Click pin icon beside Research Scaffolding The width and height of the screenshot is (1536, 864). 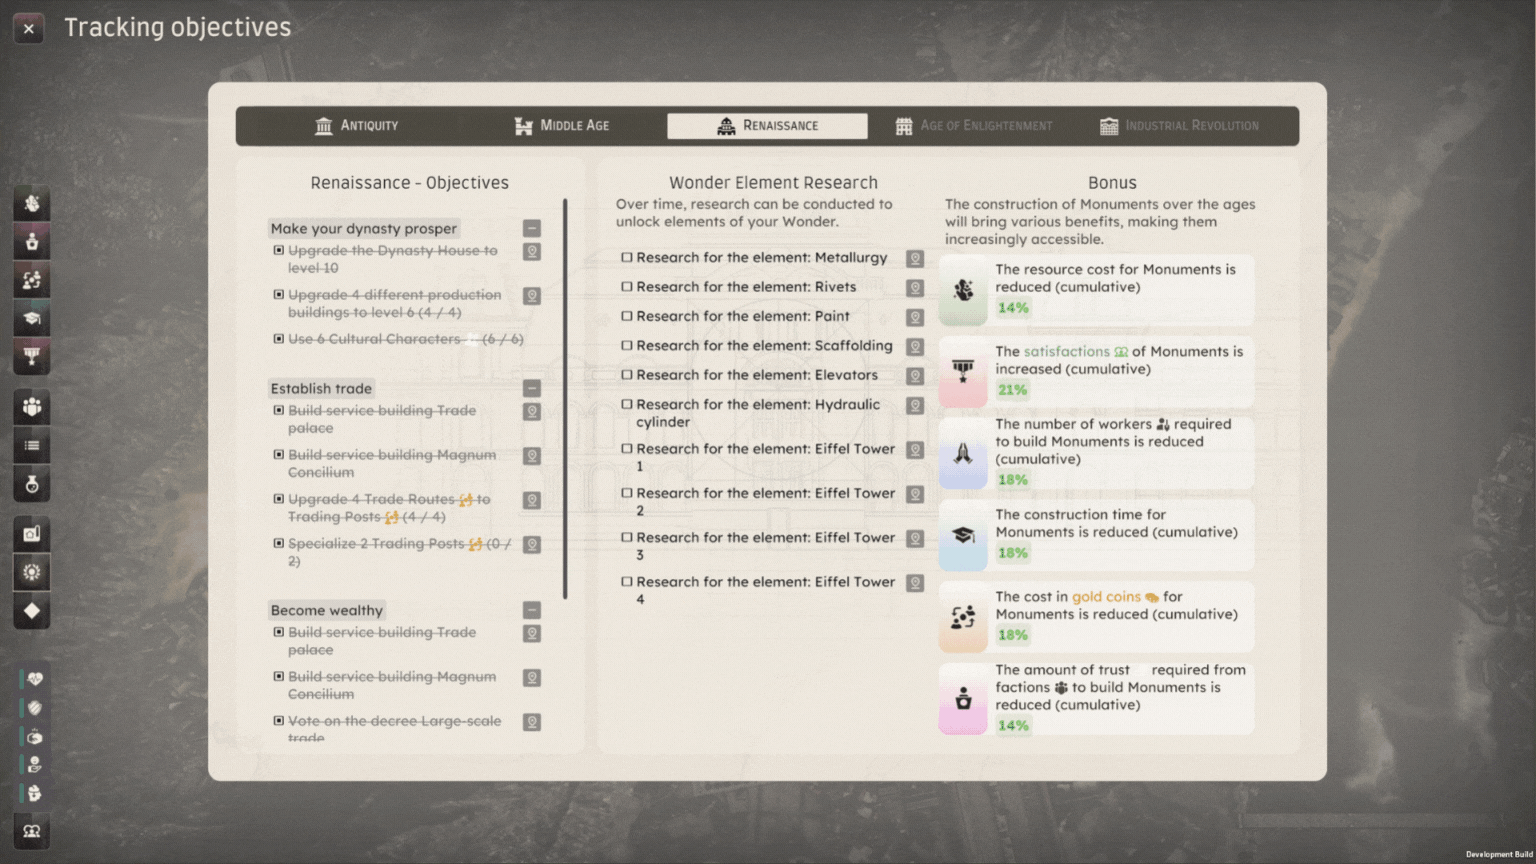pyautogui.click(x=914, y=347)
